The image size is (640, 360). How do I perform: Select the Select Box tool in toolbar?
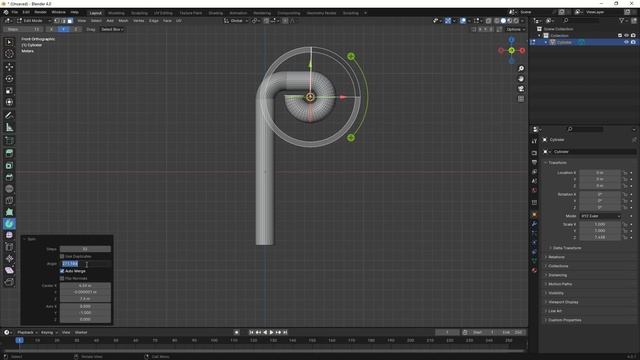pos(9,42)
